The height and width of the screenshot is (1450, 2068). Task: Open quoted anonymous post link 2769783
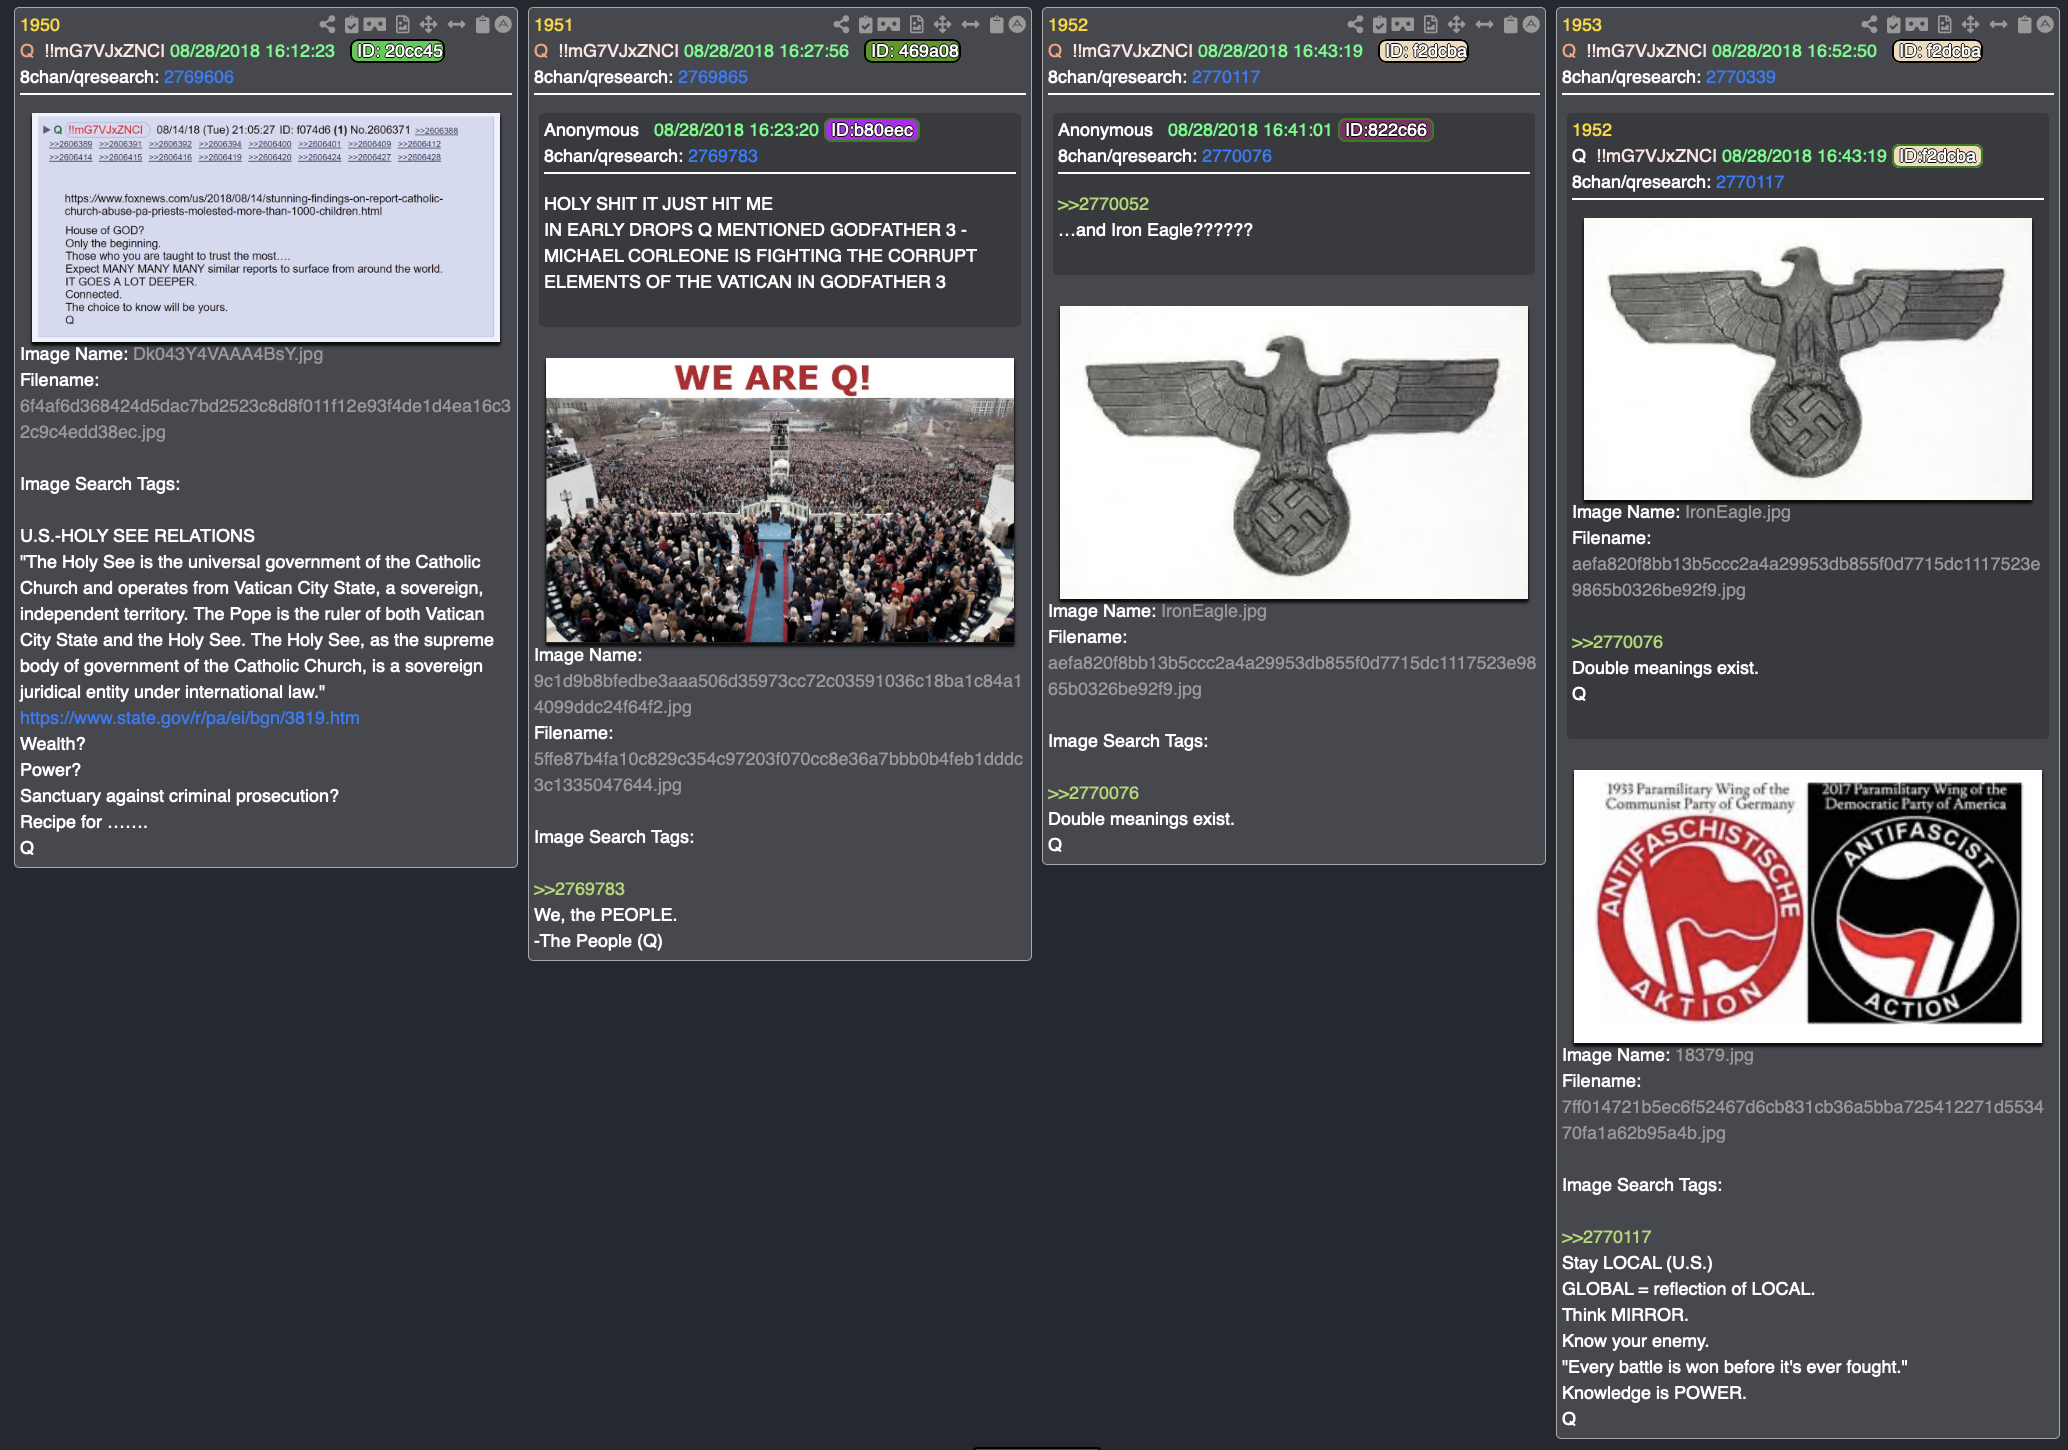click(722, 156)
